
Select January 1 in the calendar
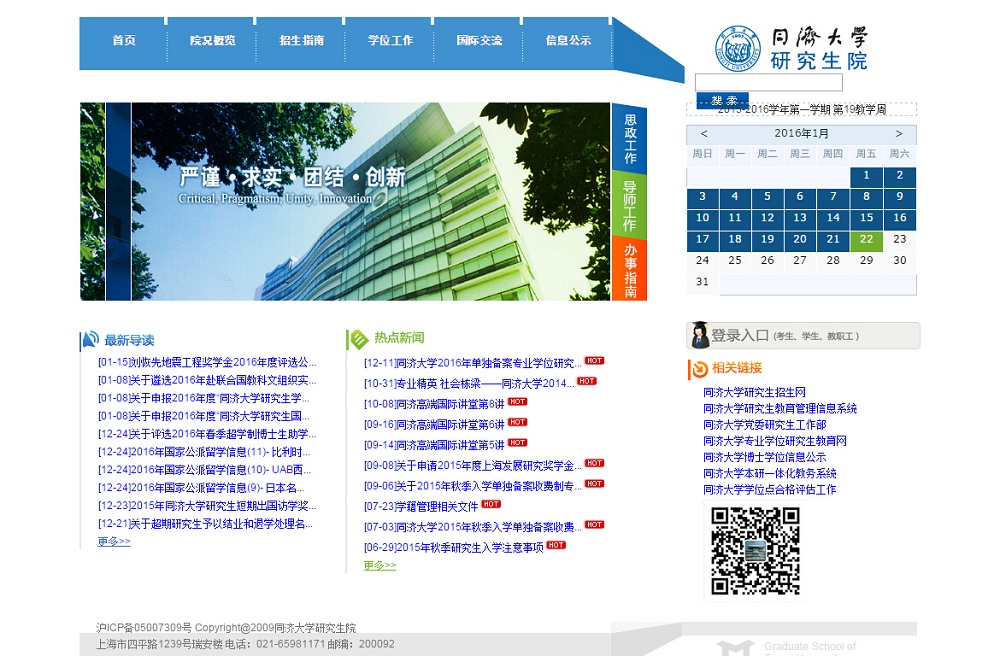[866, 176]
